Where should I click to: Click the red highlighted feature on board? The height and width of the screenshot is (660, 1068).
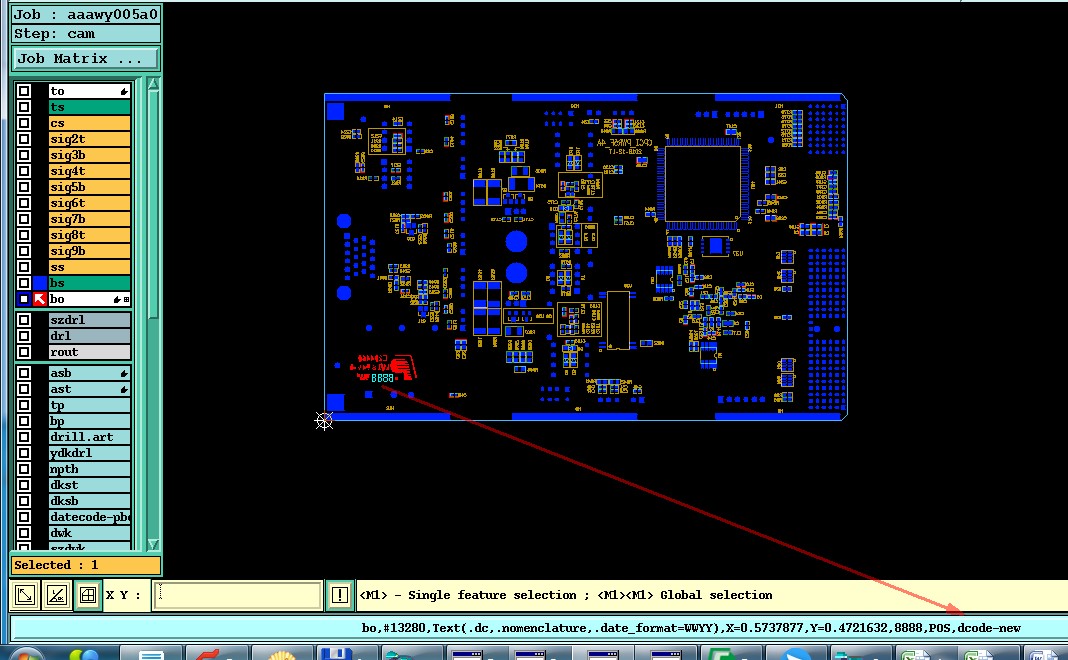(383, 367)
